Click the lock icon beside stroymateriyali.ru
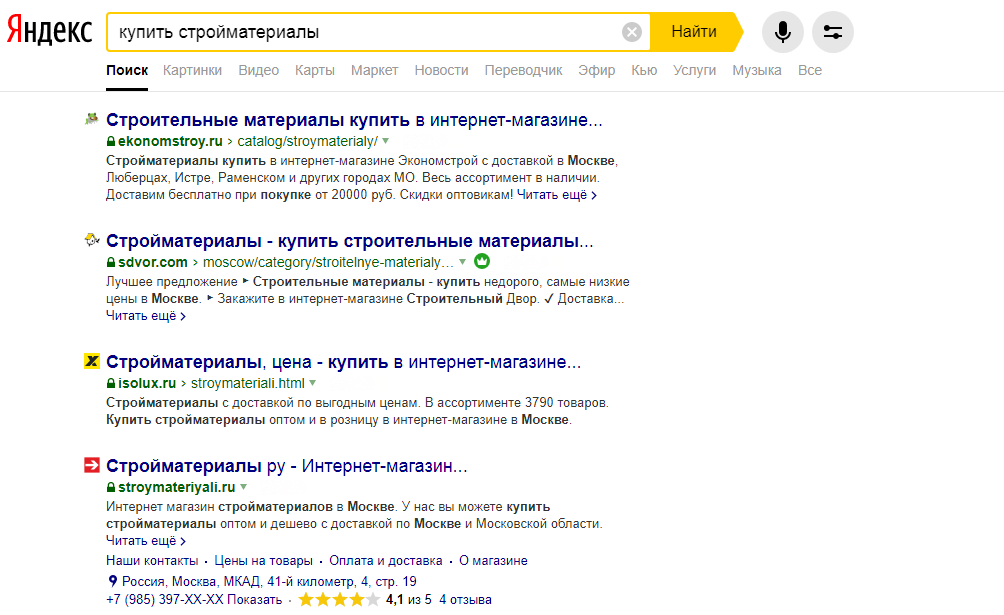The image size is (1004, 615). [111, 487]
